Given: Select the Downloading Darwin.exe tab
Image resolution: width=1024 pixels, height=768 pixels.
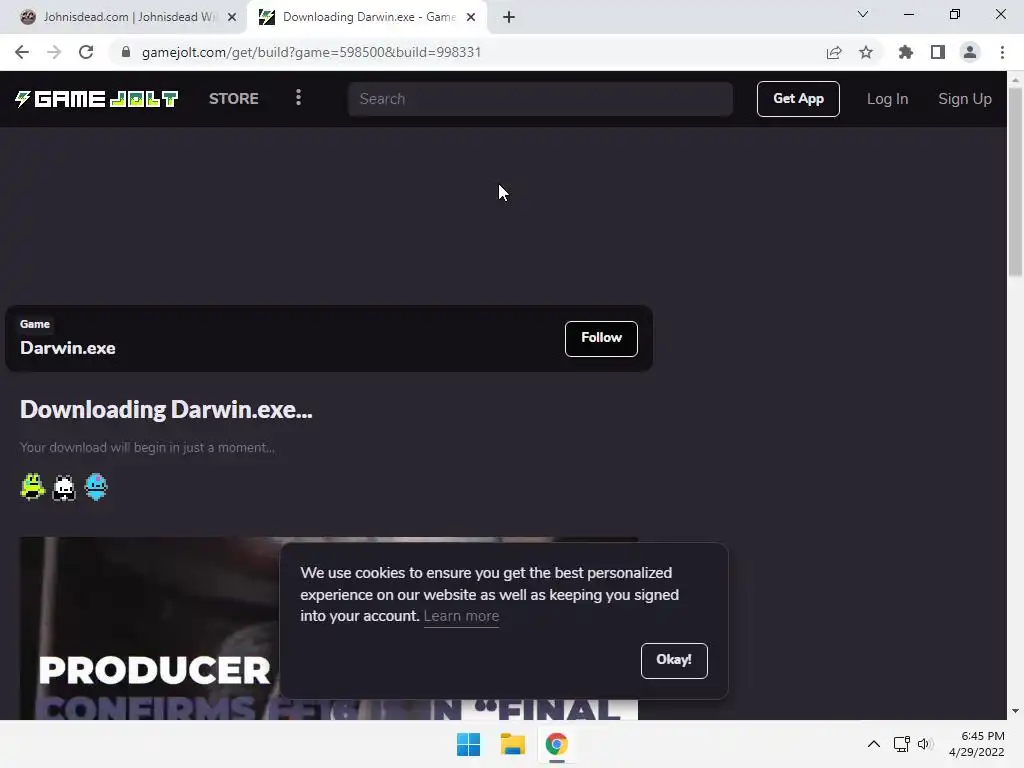Looking at the screenshot, I should [x=368, y=17].
